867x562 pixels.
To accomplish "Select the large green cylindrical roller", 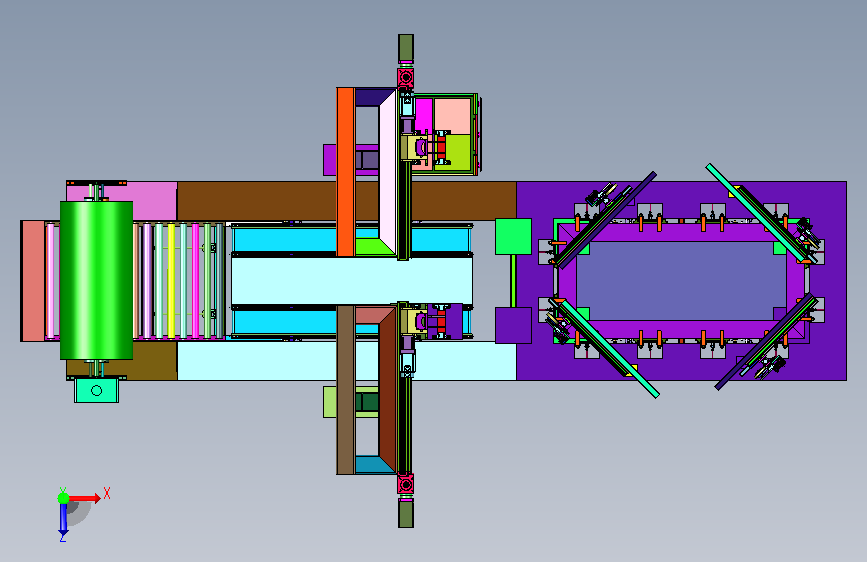I will point(96,280).
